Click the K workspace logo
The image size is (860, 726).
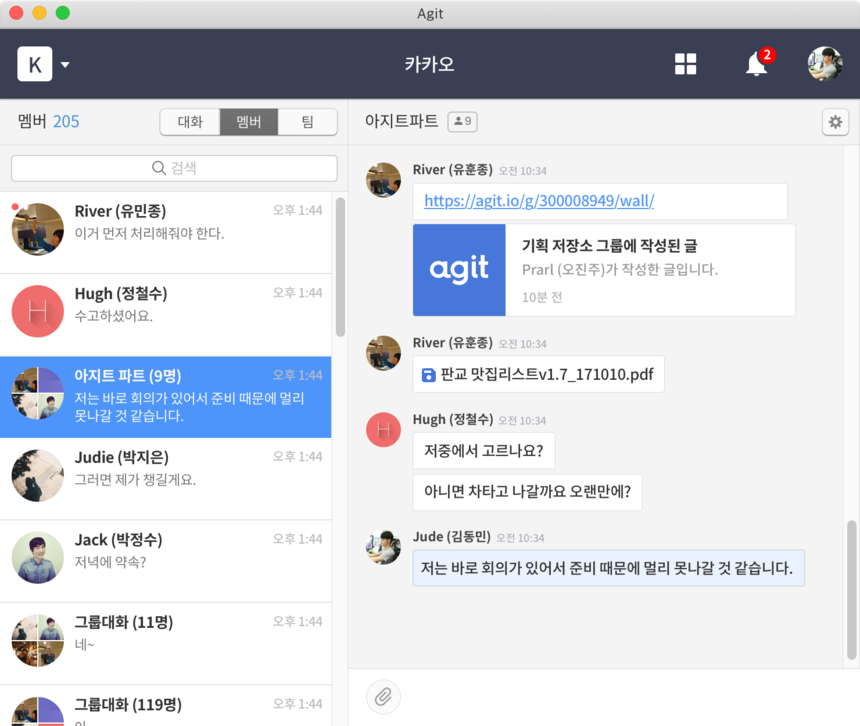pyautogui.click(x=35, y=65)
